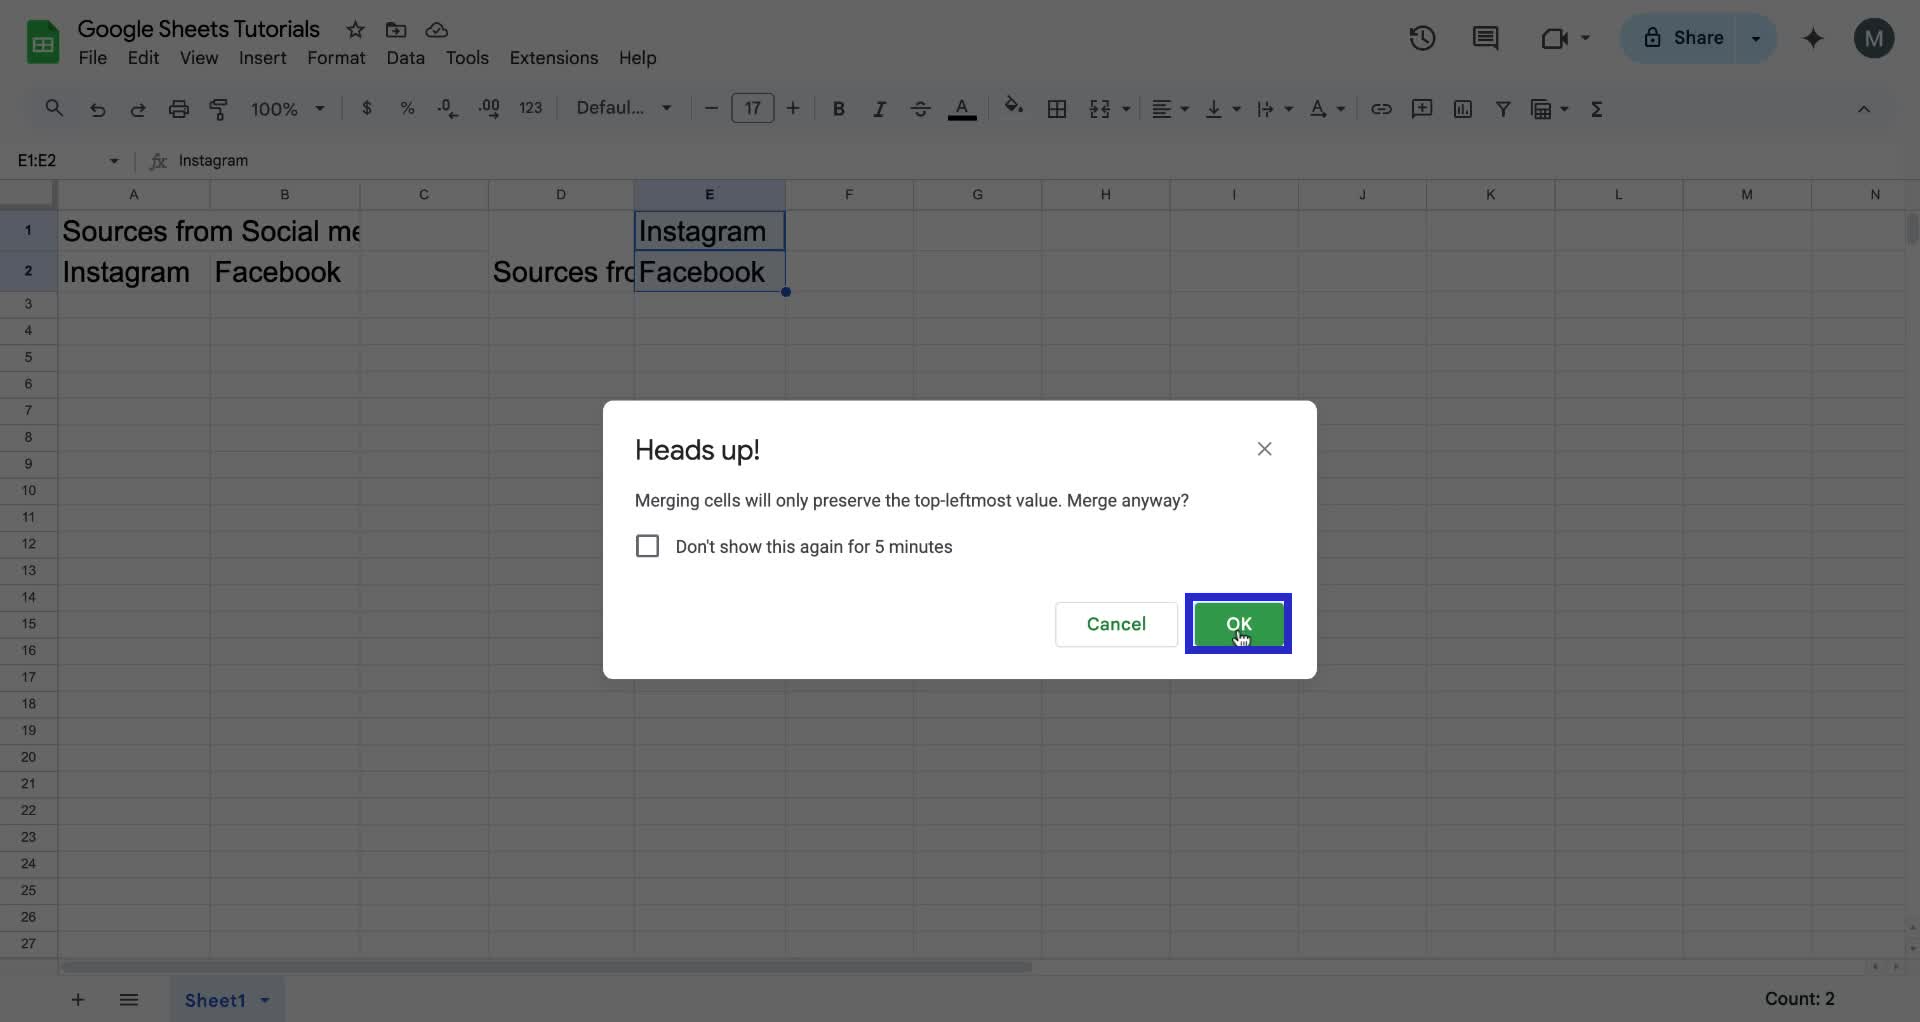Open the Zoom level dropdown

click(287, 108)
